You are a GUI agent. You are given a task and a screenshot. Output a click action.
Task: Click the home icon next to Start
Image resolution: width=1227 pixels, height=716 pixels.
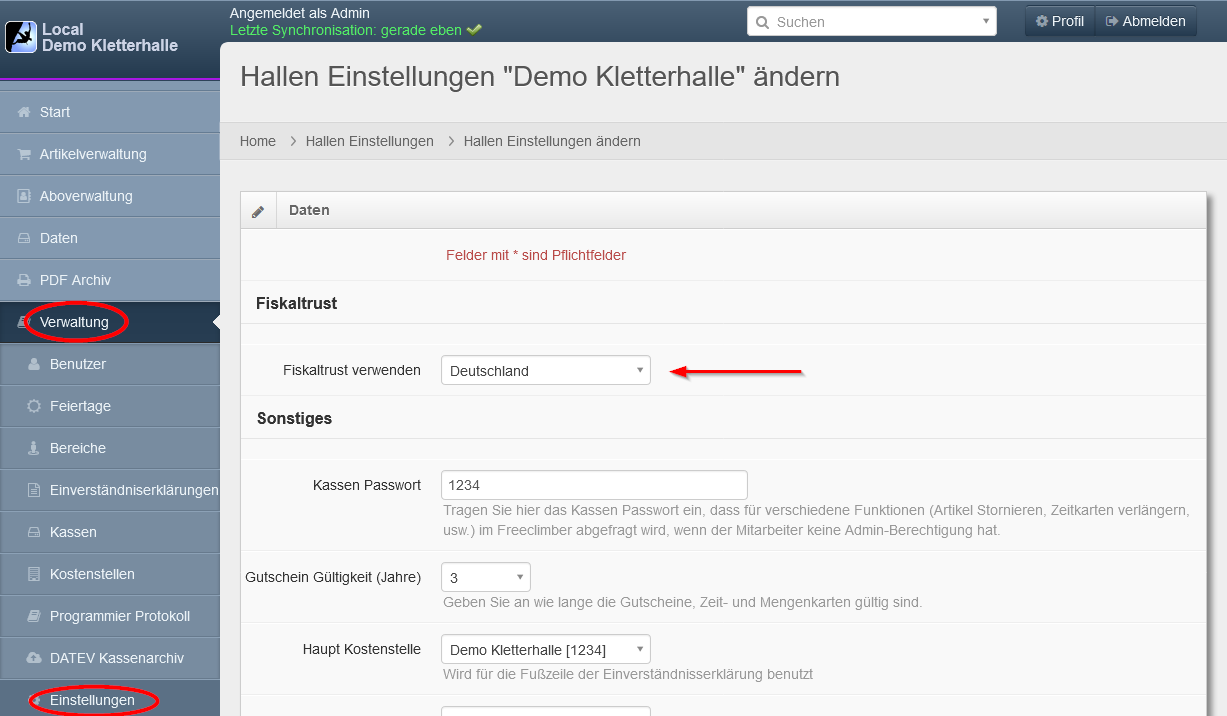point(24,112)
